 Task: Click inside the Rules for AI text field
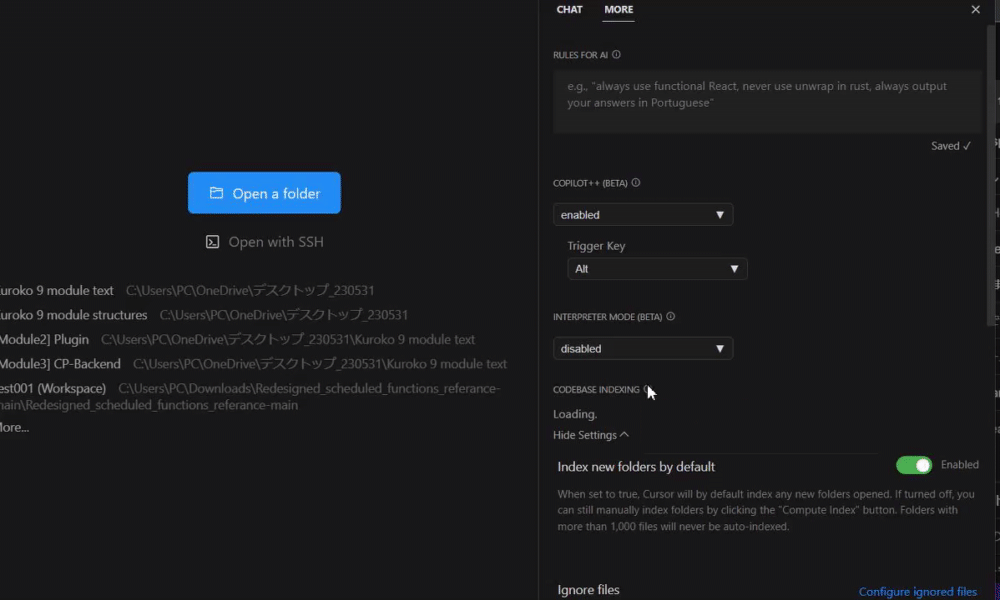point(767,101)
